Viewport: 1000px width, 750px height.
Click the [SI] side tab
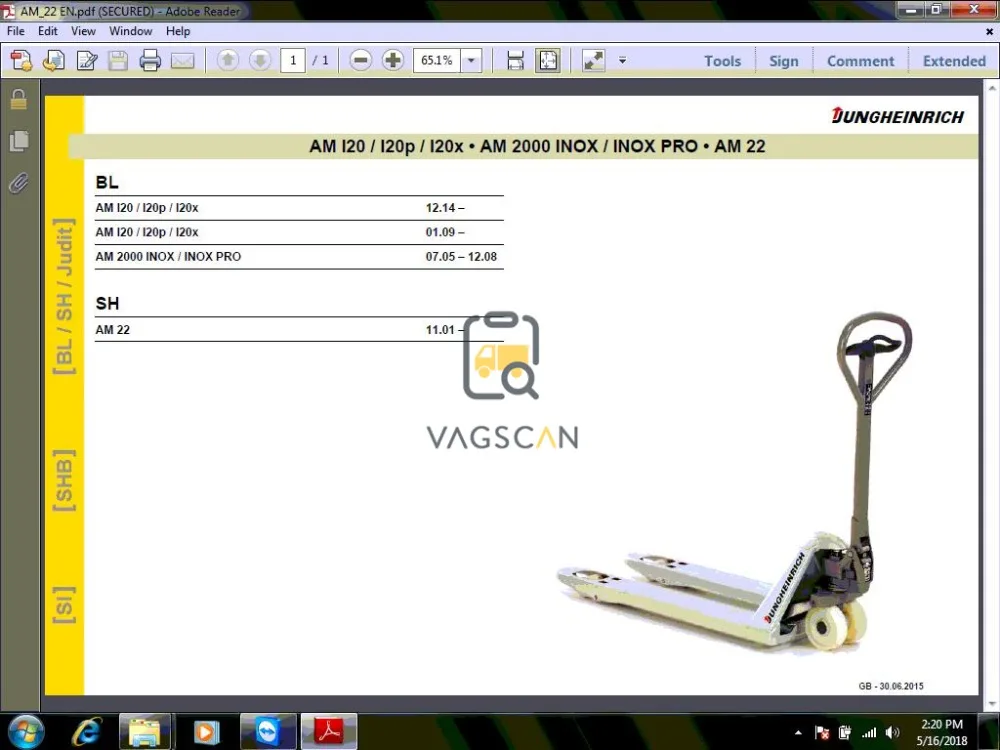(64, 605)
